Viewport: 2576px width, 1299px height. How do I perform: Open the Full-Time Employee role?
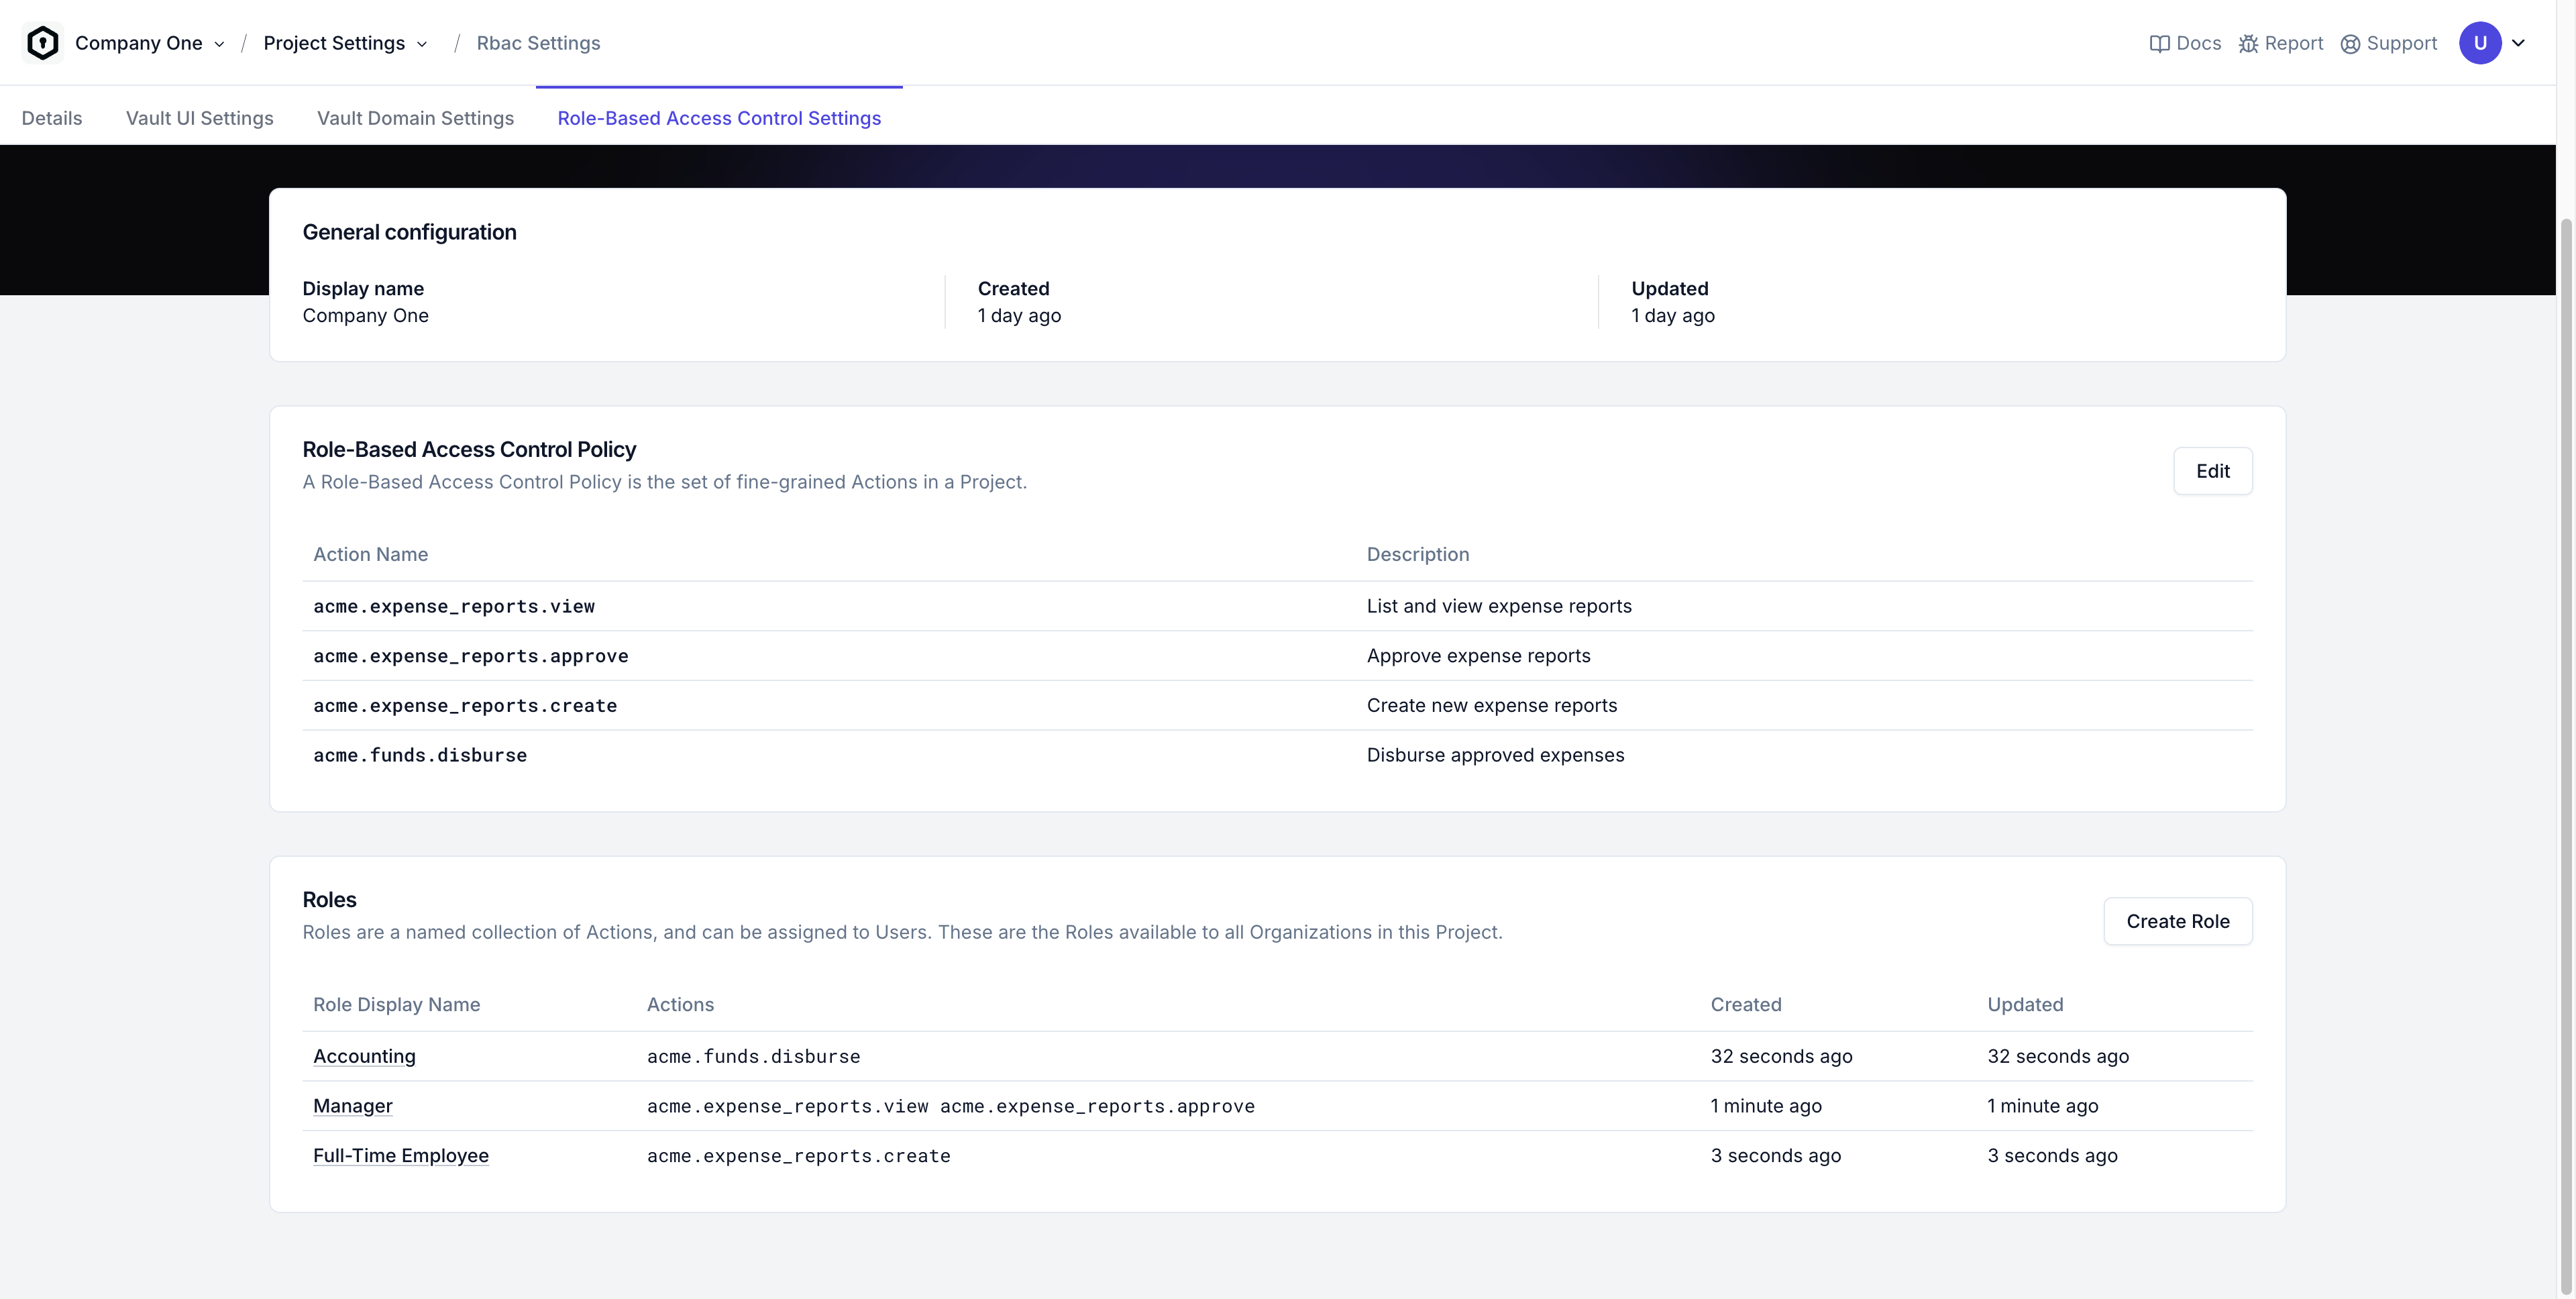tap(401, 1155)
